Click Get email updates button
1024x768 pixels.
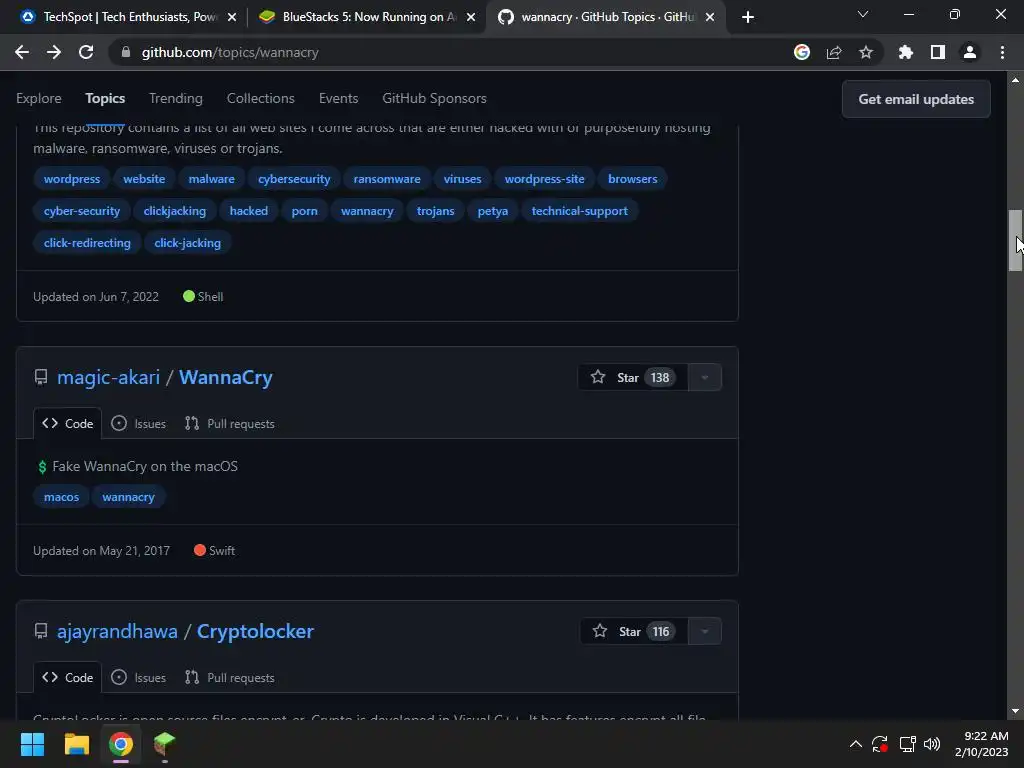coord(916,99)
